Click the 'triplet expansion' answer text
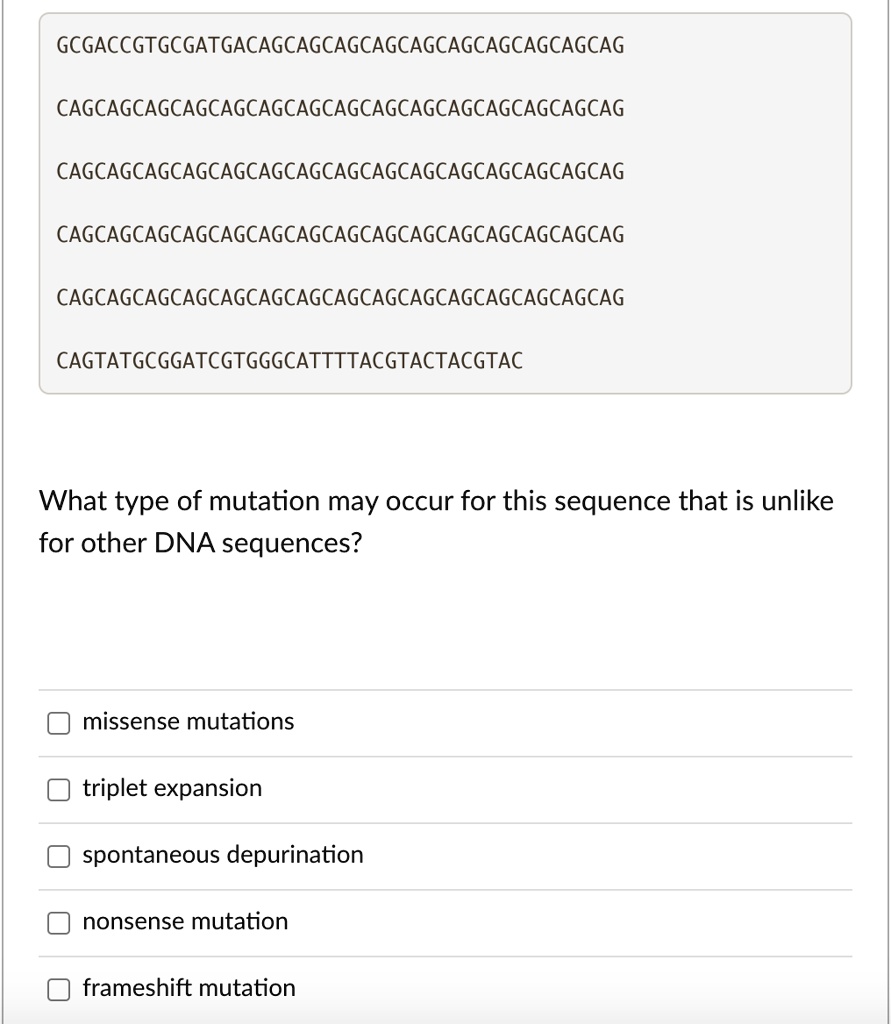Viewport: 891px width, 1024px height. (x=172, y=788)
